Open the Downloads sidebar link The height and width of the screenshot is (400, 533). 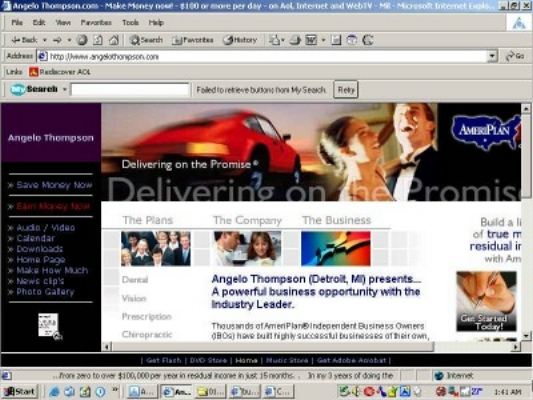[39, 249]
